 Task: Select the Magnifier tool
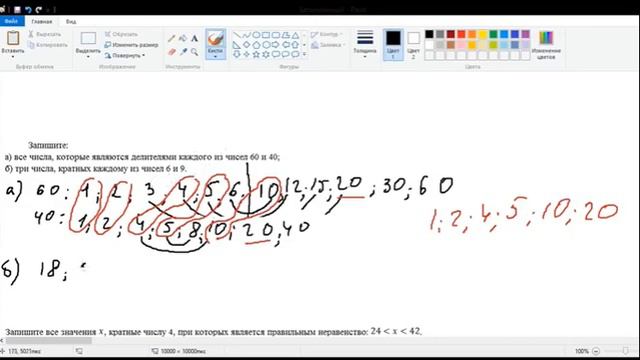pos(194,52)
